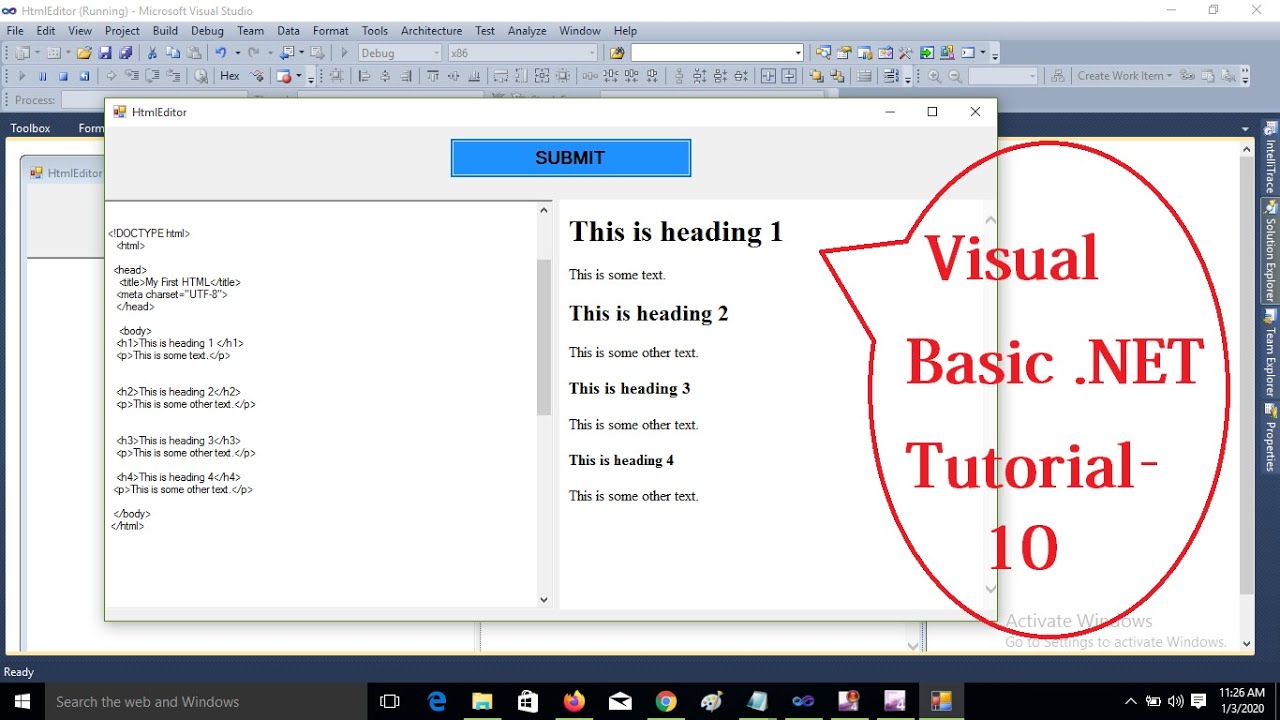Click the Align Tops icon
The height and width of the screenshot is (720, 1280).
point(432,76)
